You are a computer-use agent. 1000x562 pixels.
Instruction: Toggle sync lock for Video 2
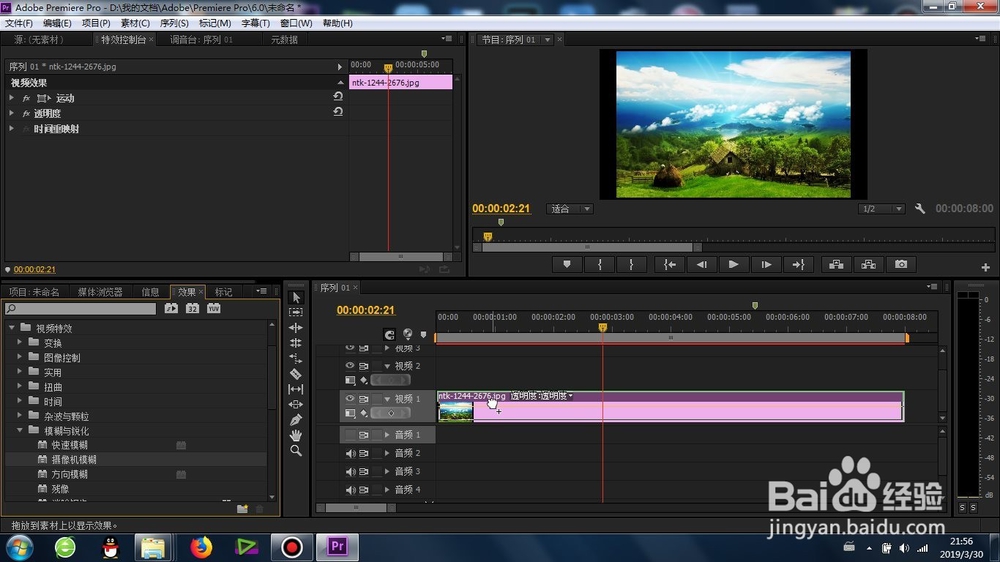(364, 366)
